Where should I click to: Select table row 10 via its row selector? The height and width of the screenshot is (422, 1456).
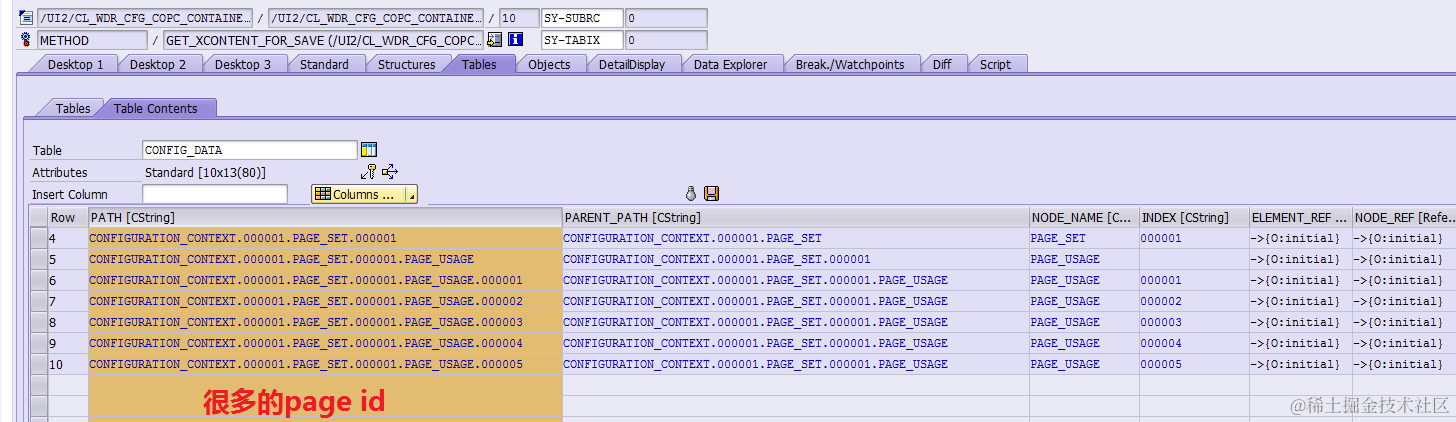pyautogui.click(x=38, y=364)
